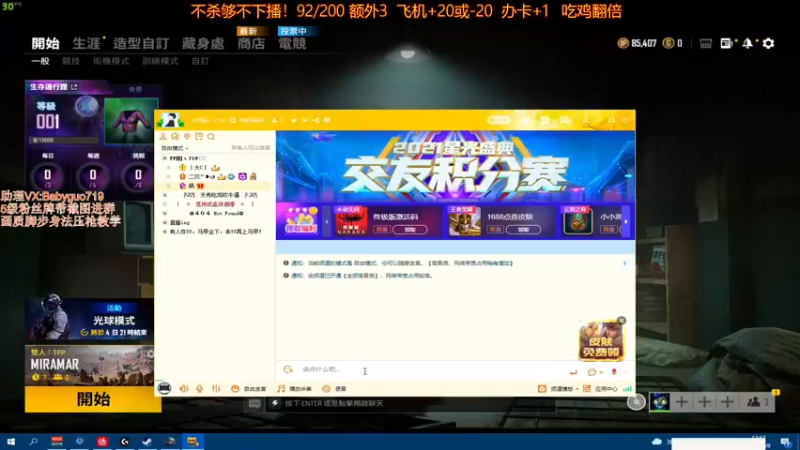Toggle the YY microphone icon
The image size is (800, 450).
pyautogui.click(x=199, y=389)
